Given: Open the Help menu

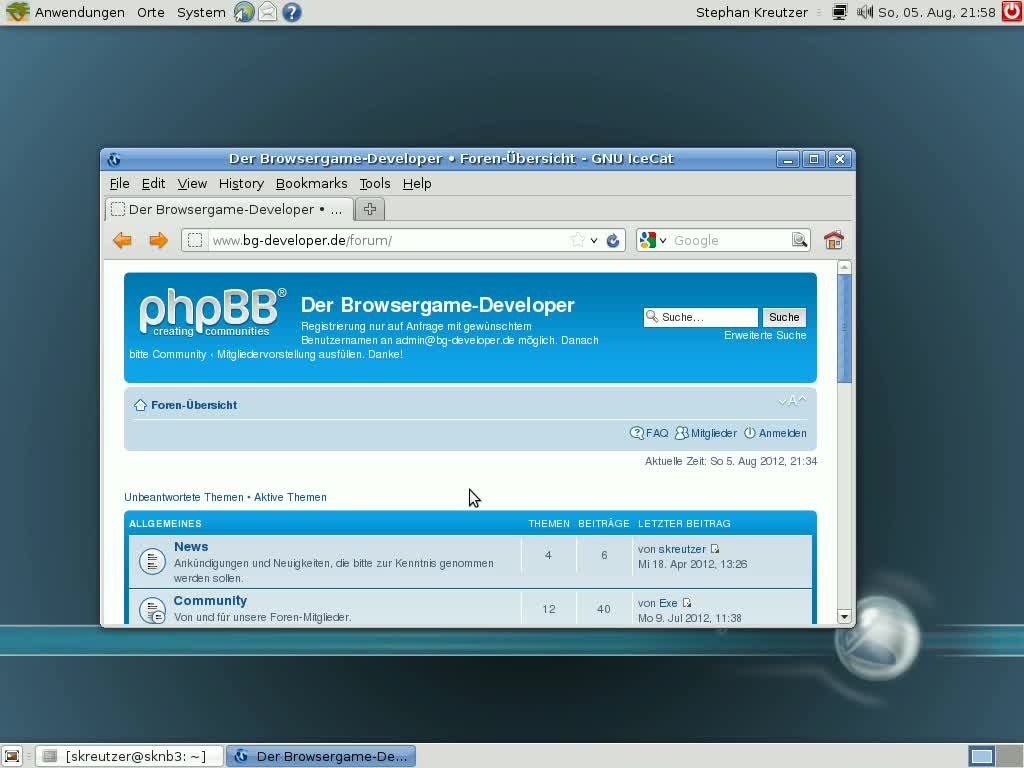Looking at the screenshot, I should (417, 184).
